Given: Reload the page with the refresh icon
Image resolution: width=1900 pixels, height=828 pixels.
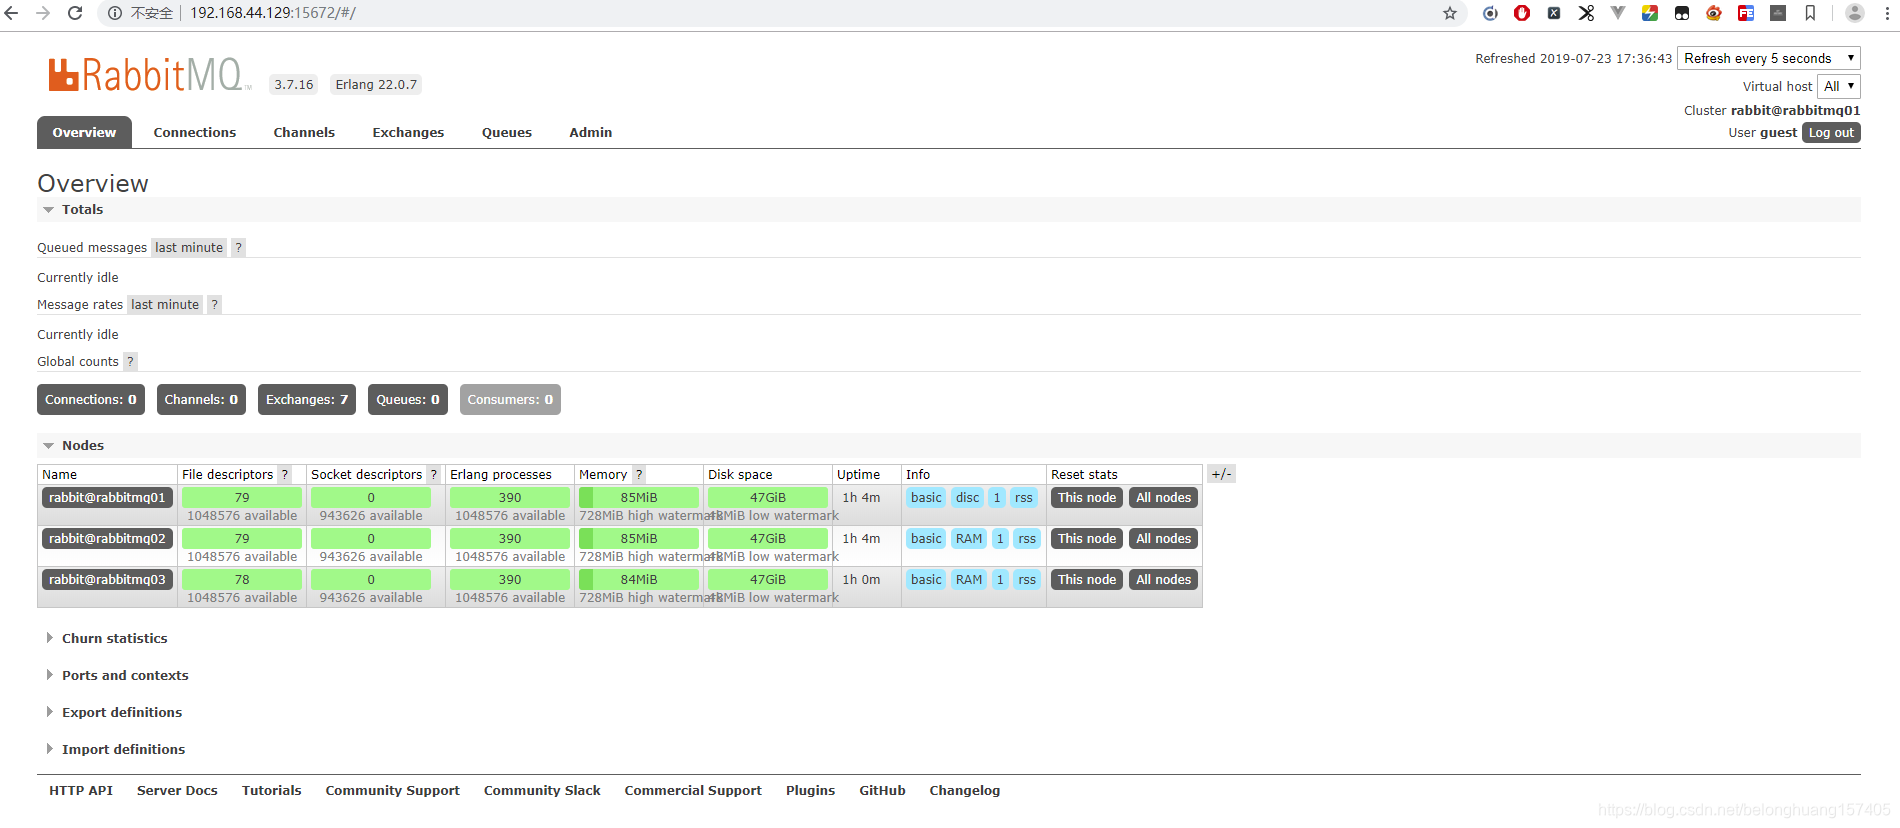Looking at the screenshot, I should [75, 13].
